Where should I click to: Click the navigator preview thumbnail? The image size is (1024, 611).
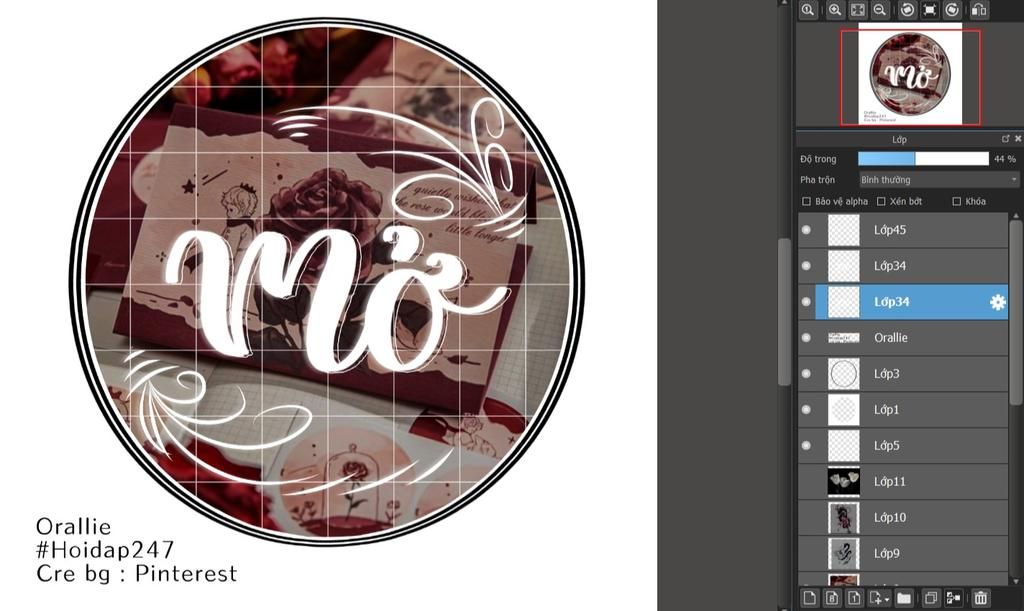pos(910,74)
